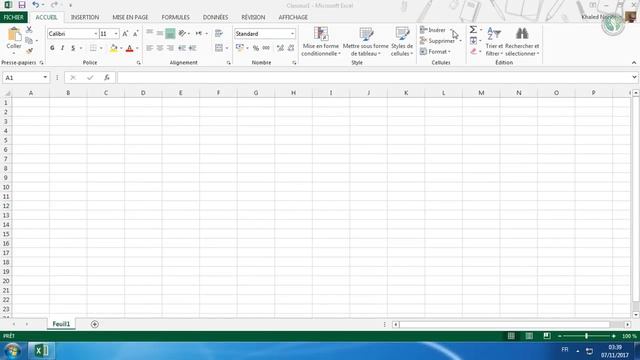Switch to Page Break Preview icon
Image resolution: width=640 pixels, height=360 pixels.
tap(547, 336)
